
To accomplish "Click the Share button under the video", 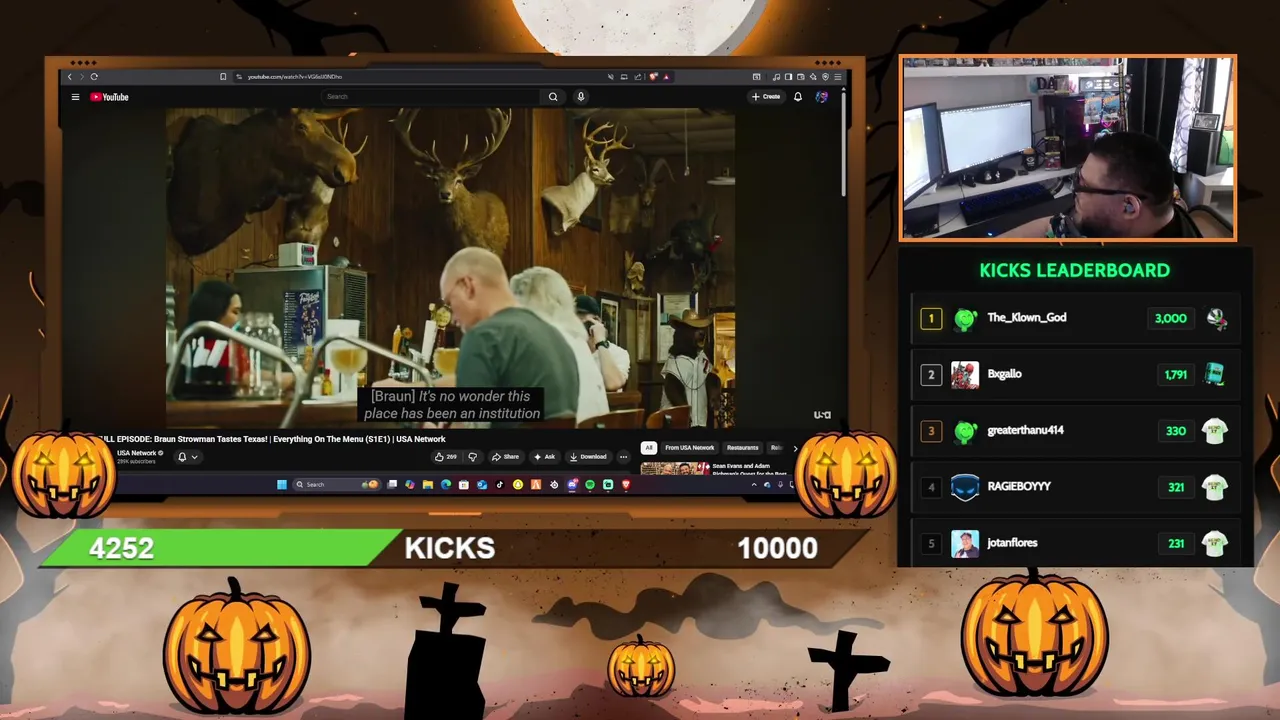I will pyautogui.click(x=505, y=457).
